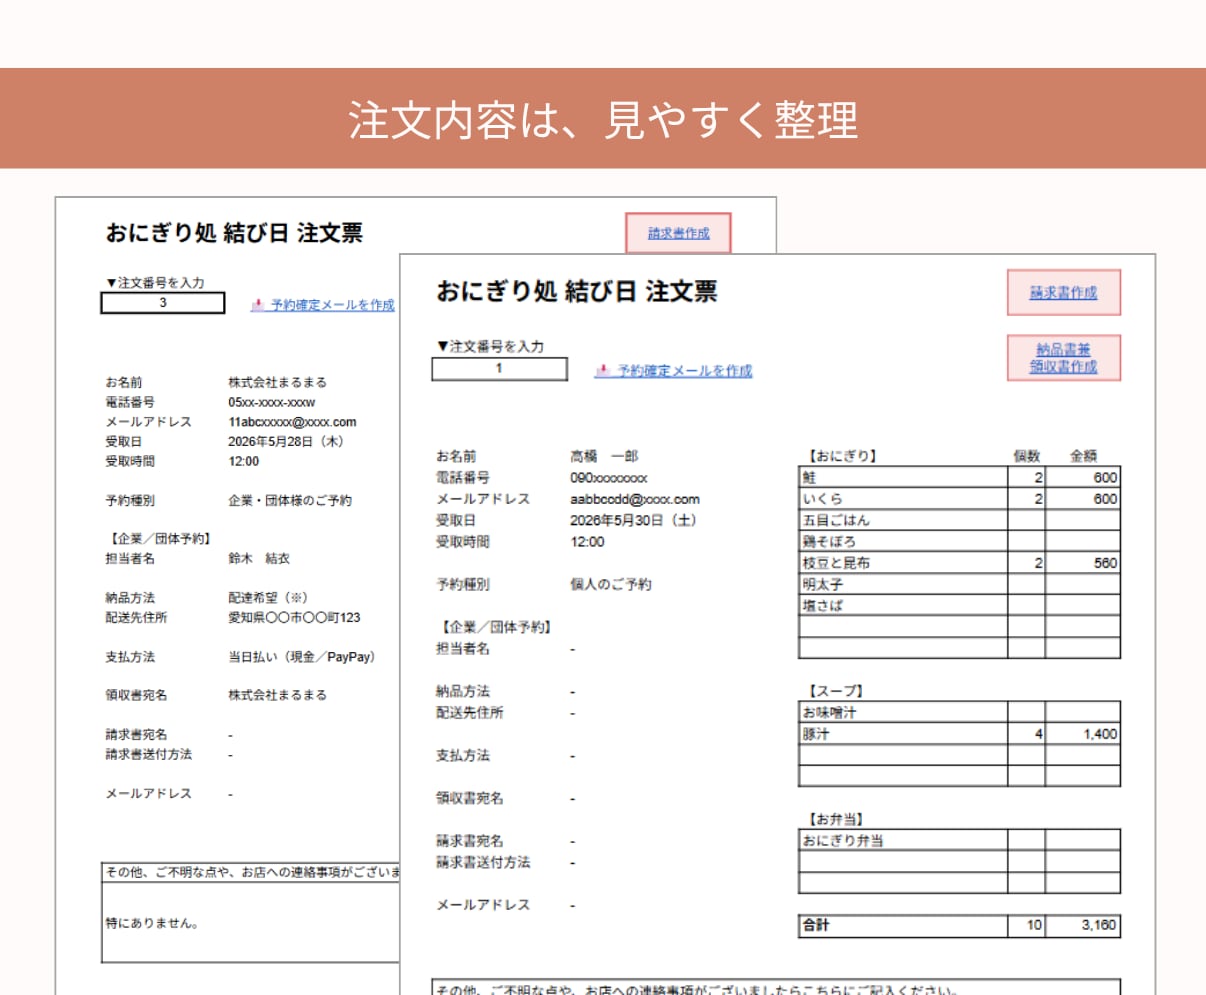Viewport: 1206px width, 995px height.
Task: Click 明太子 cell
Action: [x=903, y=584]
